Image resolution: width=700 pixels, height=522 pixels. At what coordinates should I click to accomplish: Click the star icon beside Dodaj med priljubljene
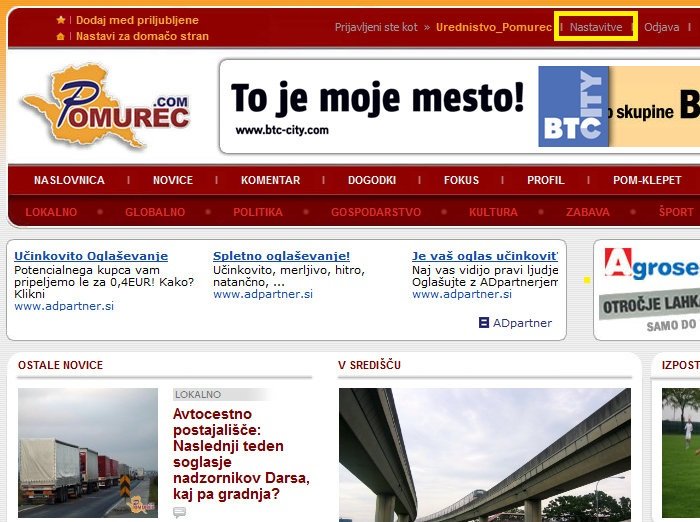pyautogui.click(x=61, y=20)
